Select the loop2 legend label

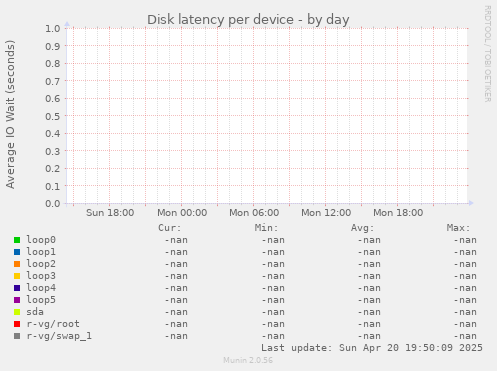pyautogui.click(x=41, y=264)
